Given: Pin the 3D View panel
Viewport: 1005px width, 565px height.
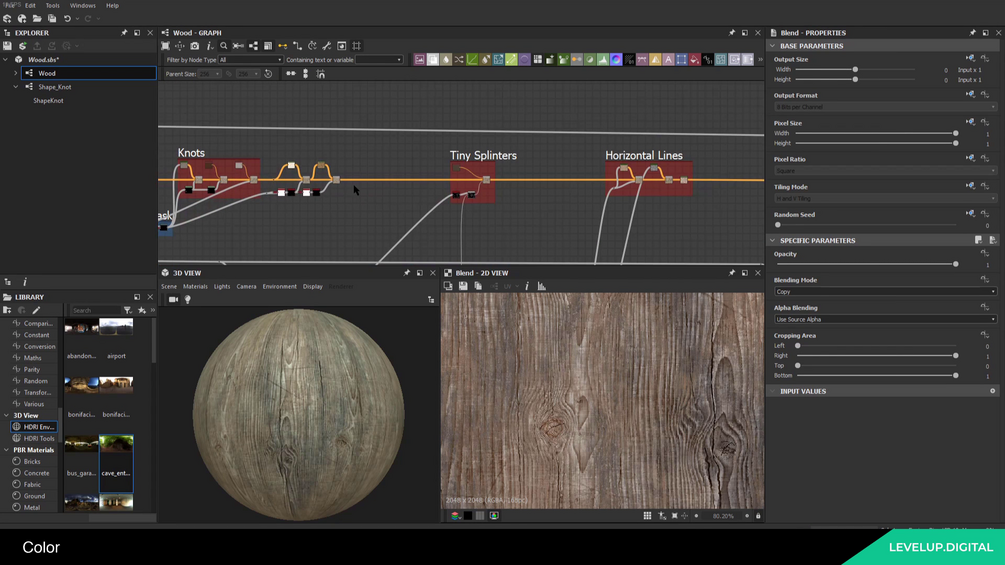Looking at the screenshot, I should point(407,273).
